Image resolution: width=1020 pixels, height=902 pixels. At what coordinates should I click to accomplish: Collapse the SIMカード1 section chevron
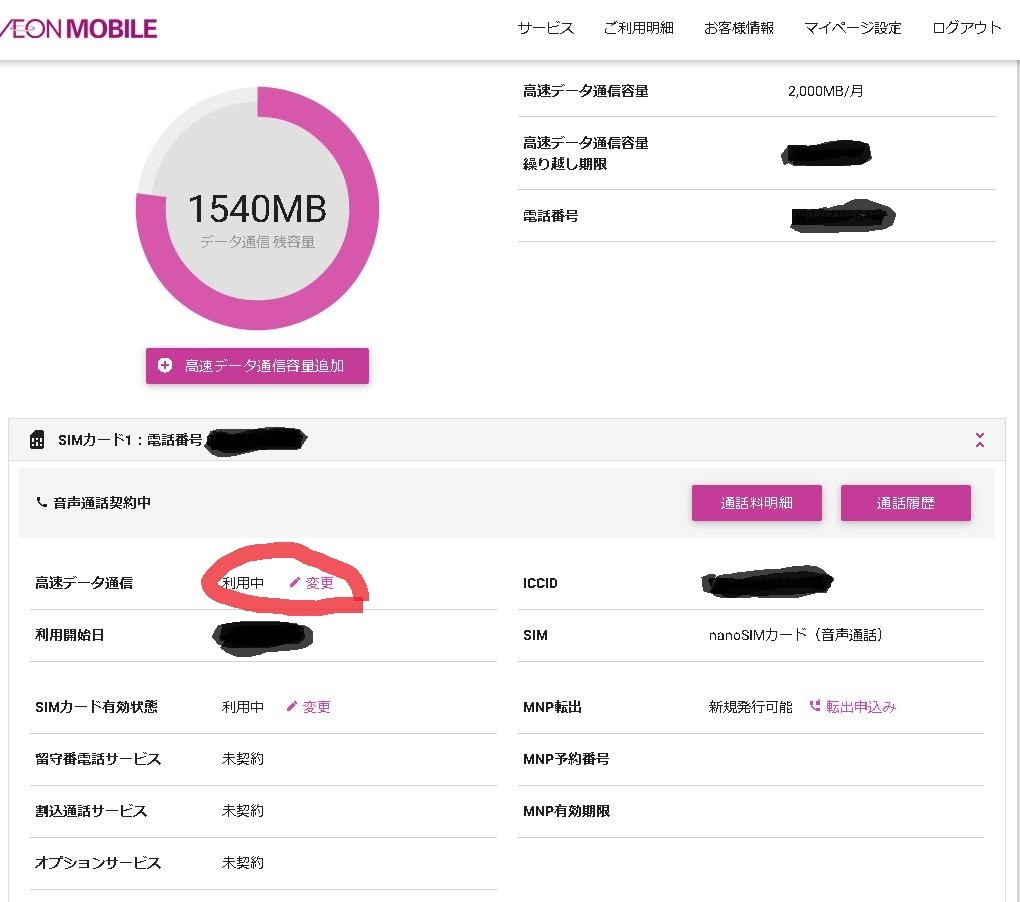pyautogui.click(x=979, y=440)
